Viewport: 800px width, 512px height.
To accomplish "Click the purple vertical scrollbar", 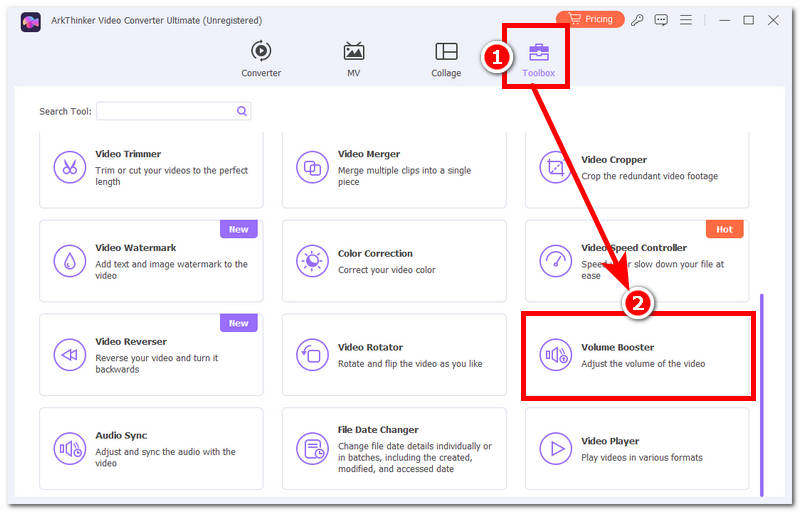I will (762, 395).
